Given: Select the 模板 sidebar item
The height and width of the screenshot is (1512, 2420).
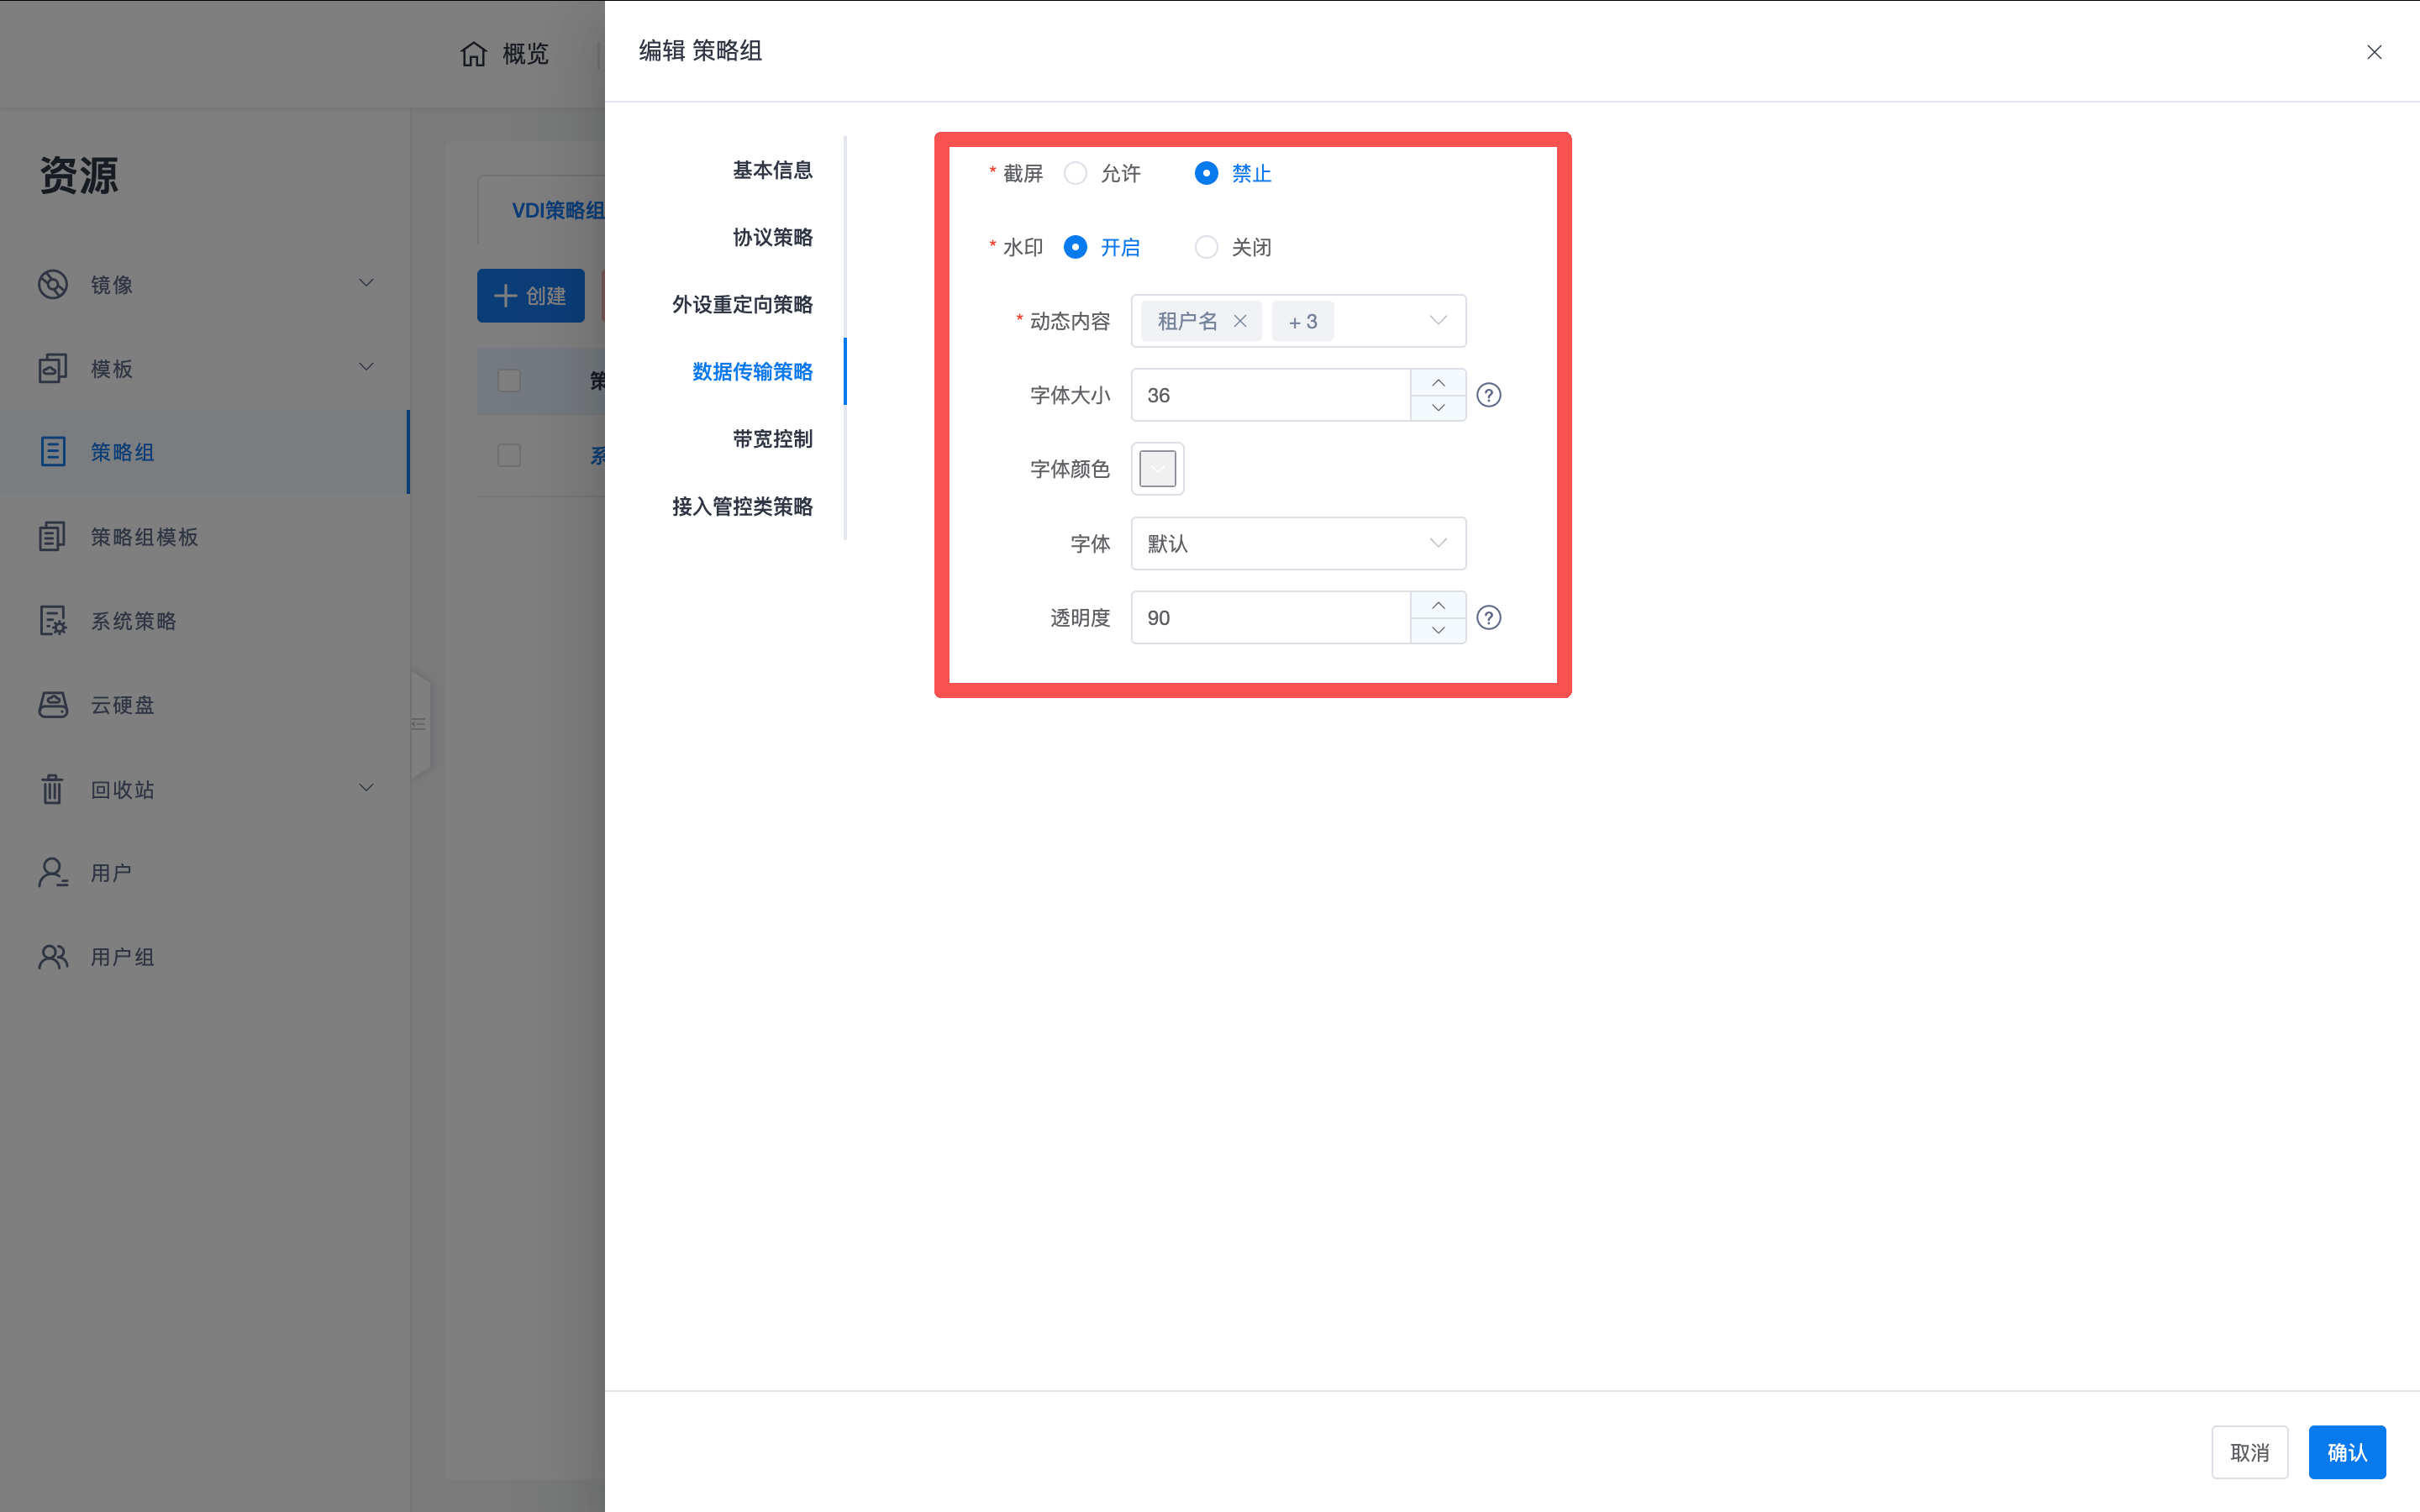Looking at the screenshot, I should pos(111,368).
